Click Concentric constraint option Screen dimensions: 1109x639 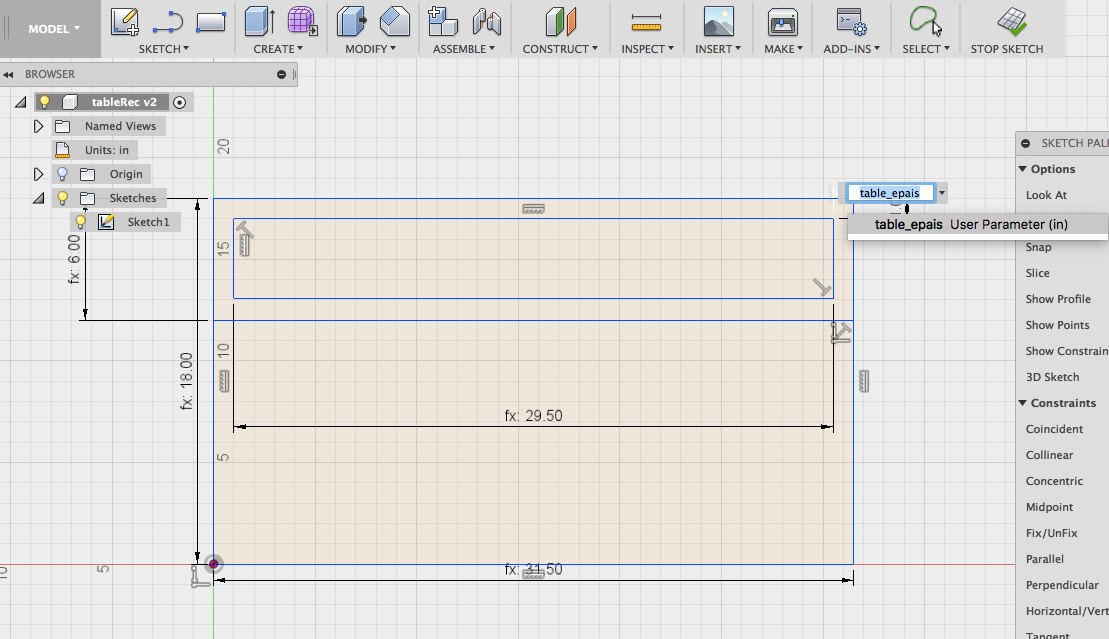point(1054,481)
